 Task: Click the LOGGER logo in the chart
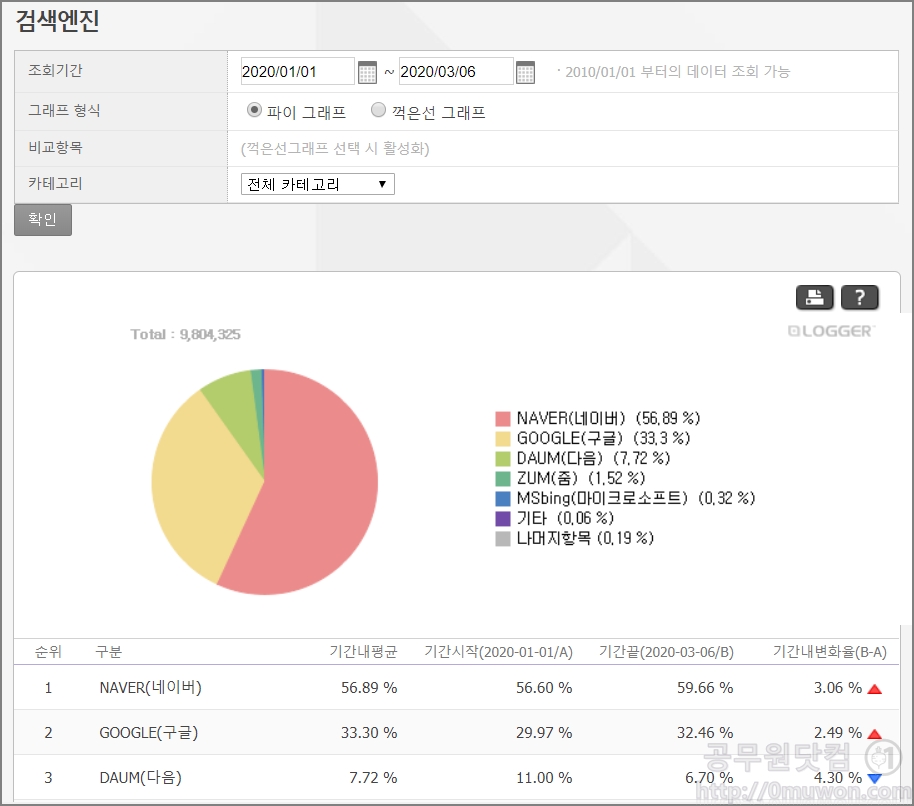tap(831, 331)
